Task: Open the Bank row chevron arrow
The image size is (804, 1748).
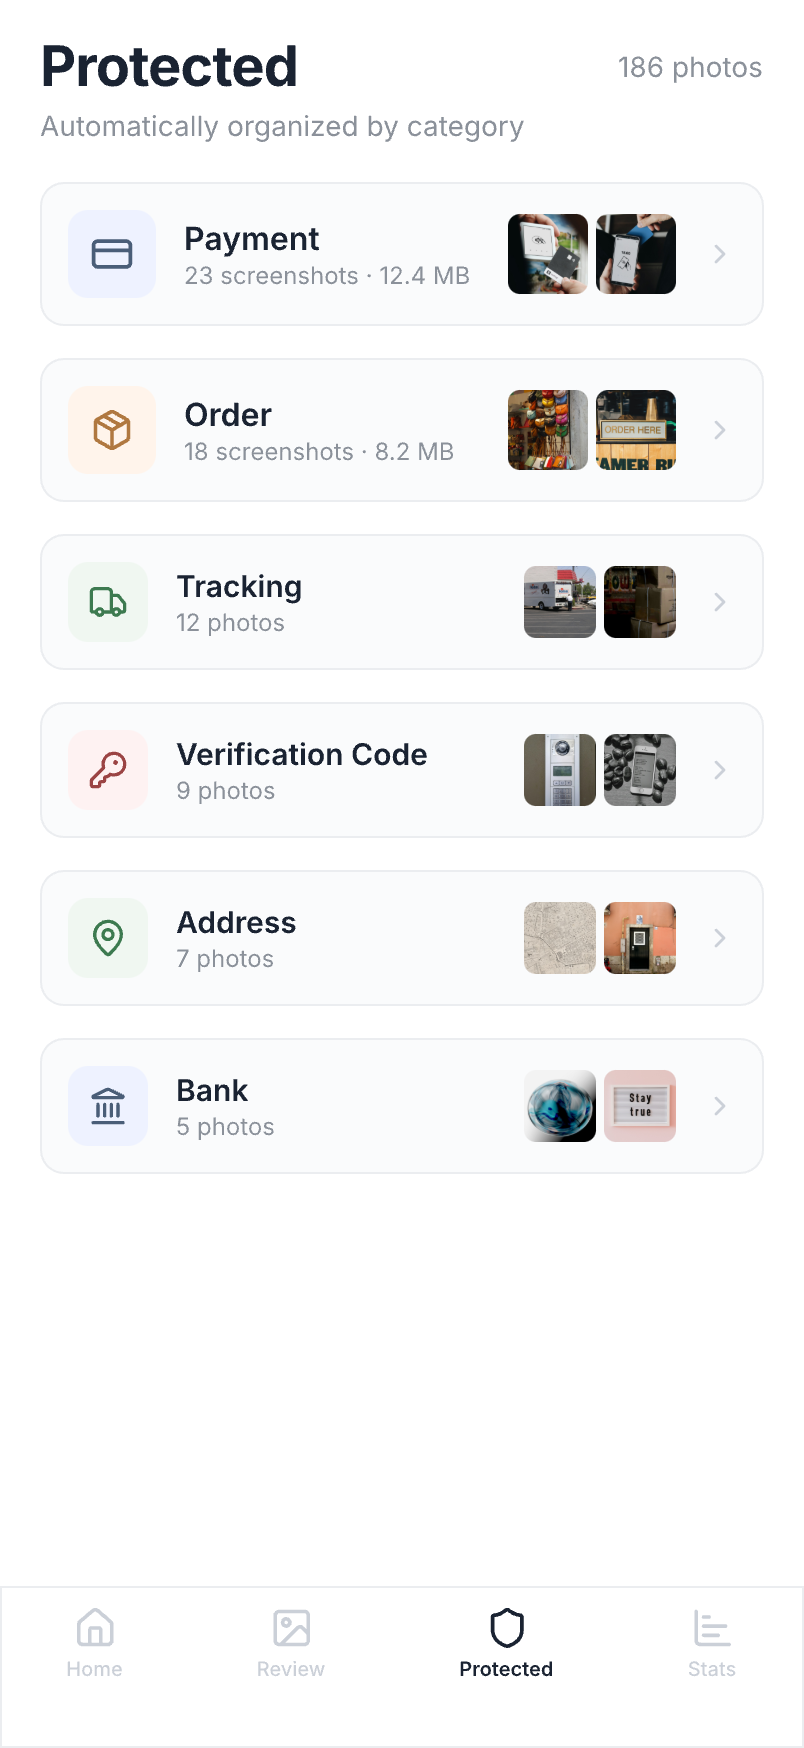Action: [x=720, y=1106]
